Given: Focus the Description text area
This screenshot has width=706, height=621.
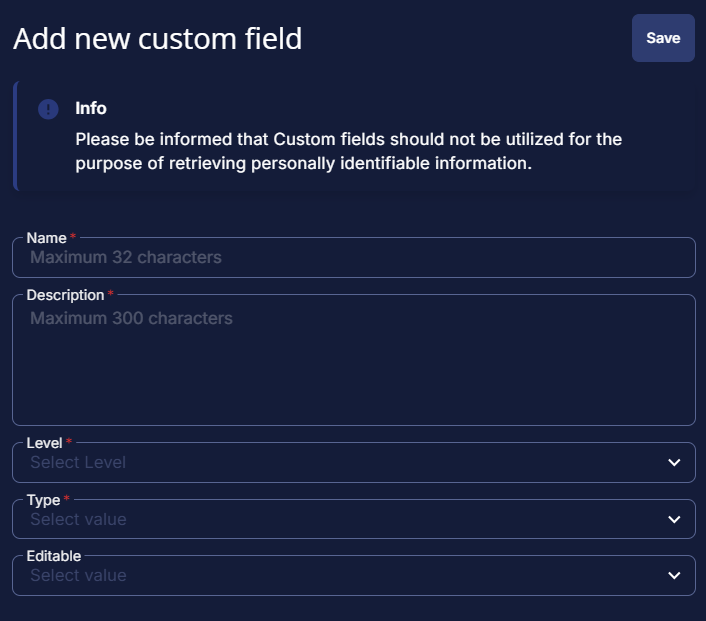Looking at the screenshot, I should click(x=353, y=360).
